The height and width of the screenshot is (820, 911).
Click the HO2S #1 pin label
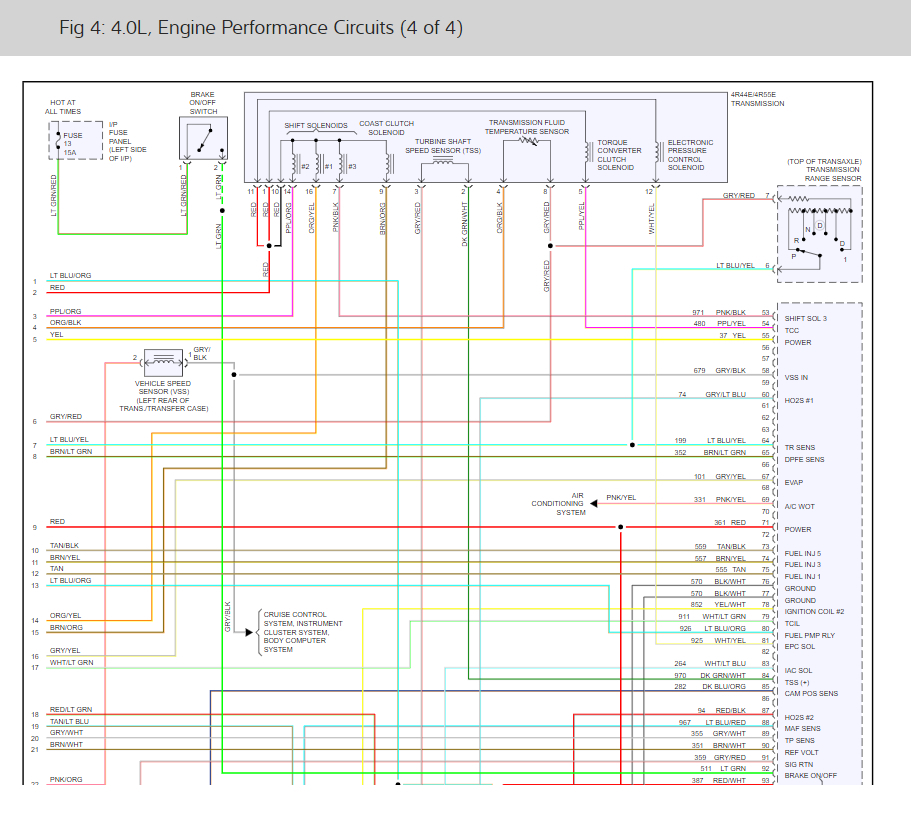point(799,400)
